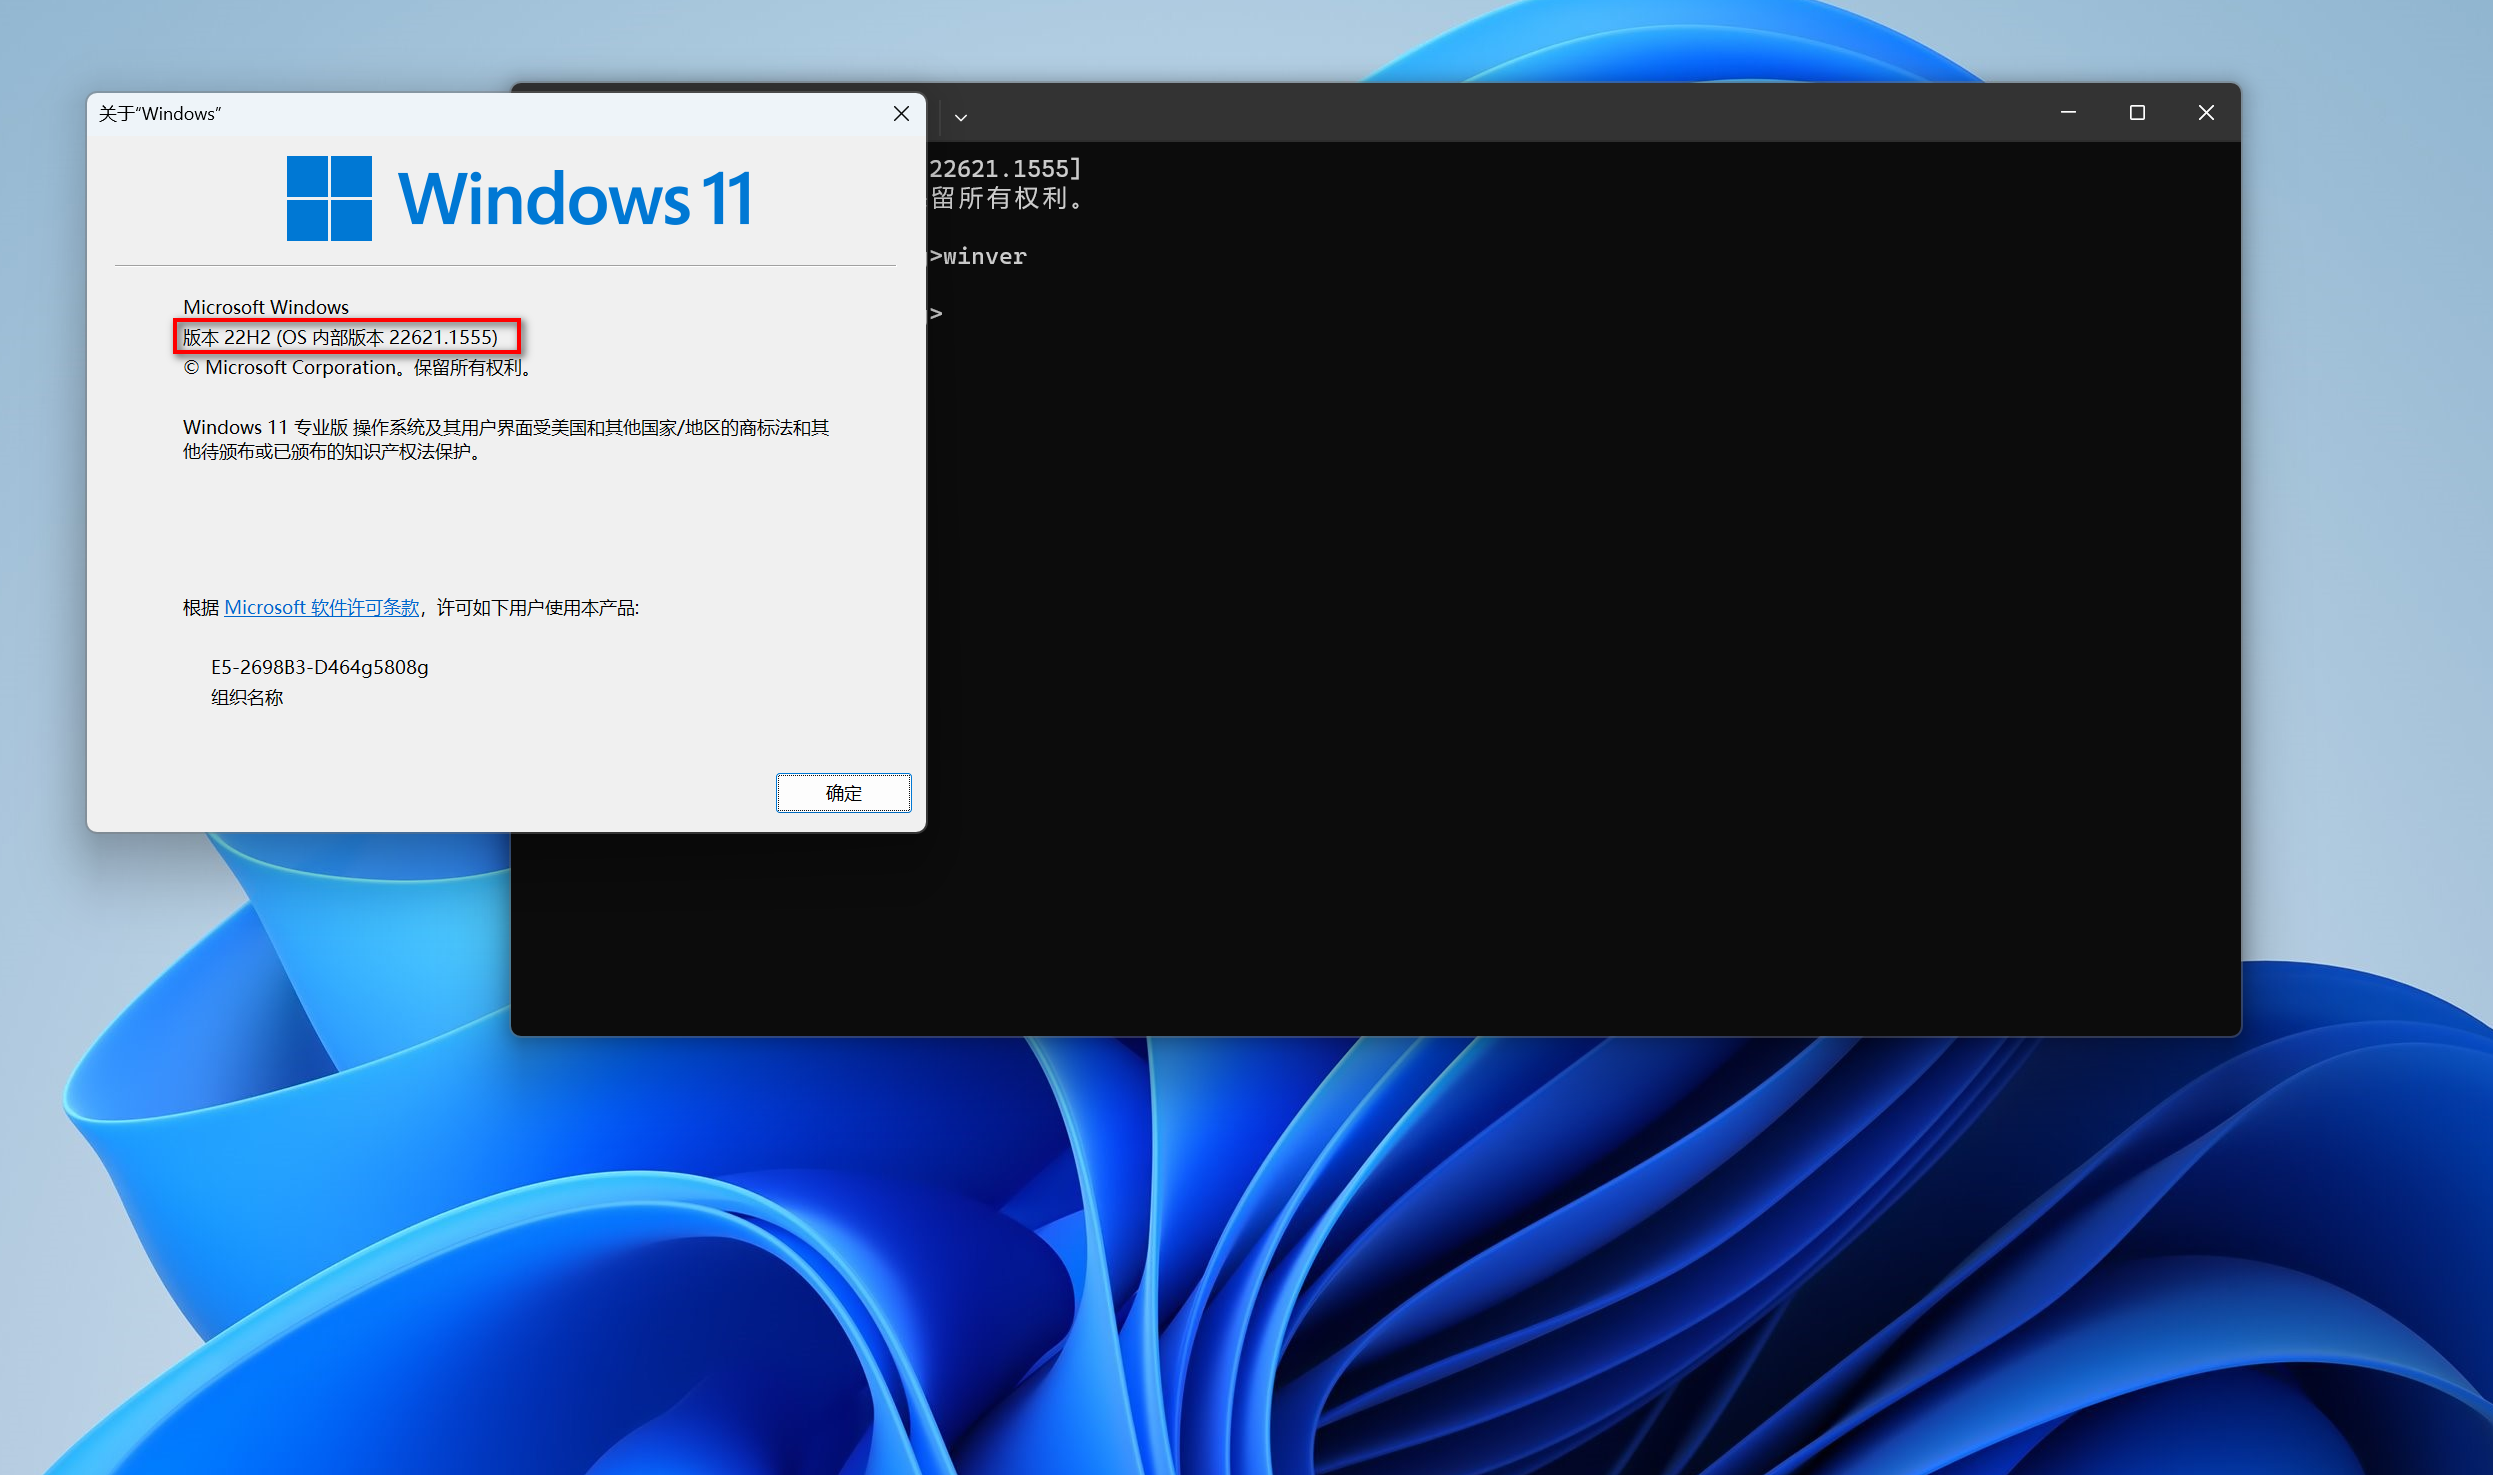Click the blue Windows logo in dialog
The width and height of the screenshot is (2493, 1475).
click(329, 198)
